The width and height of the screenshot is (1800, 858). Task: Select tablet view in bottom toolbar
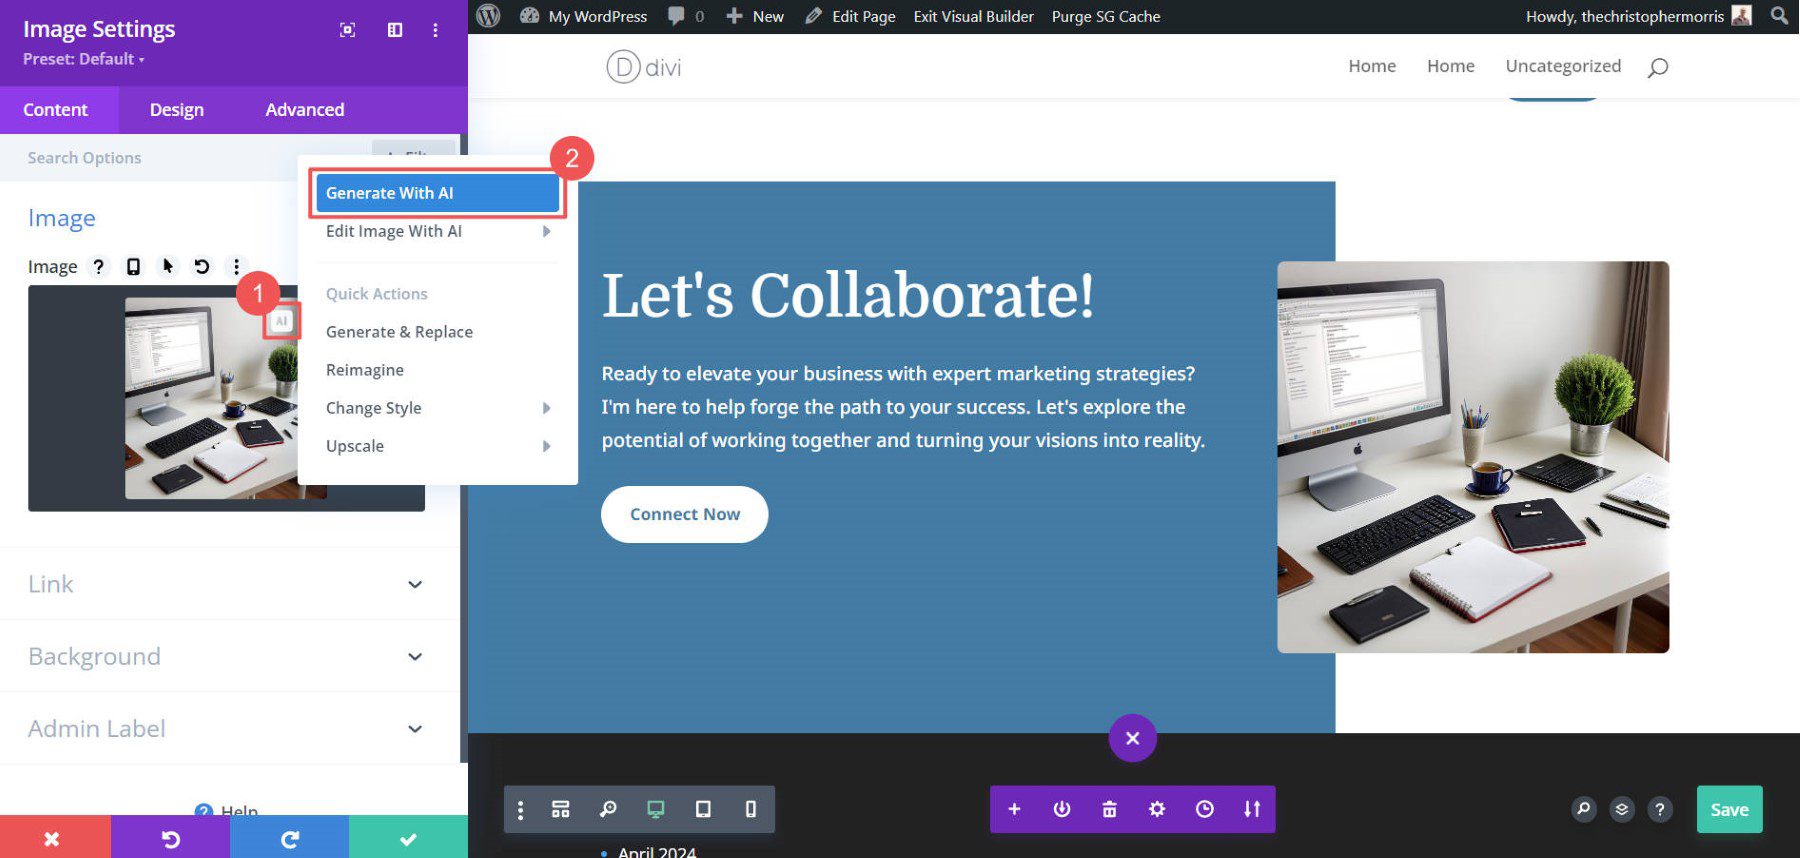click(703, 809)
